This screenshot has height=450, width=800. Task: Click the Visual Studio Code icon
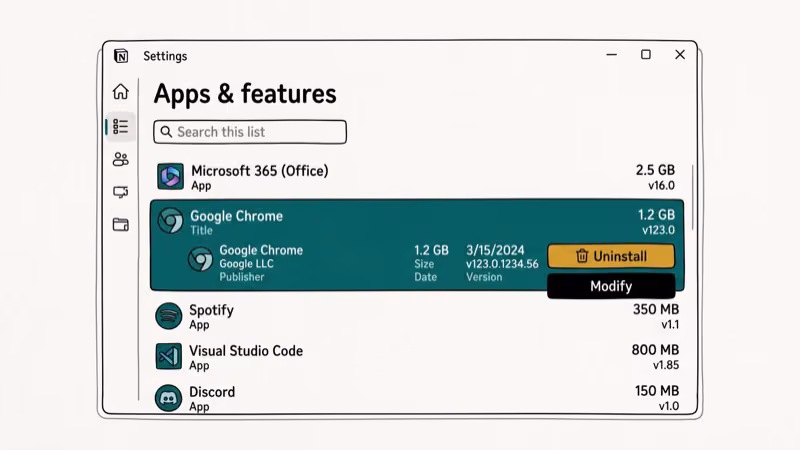pos(168,356)
